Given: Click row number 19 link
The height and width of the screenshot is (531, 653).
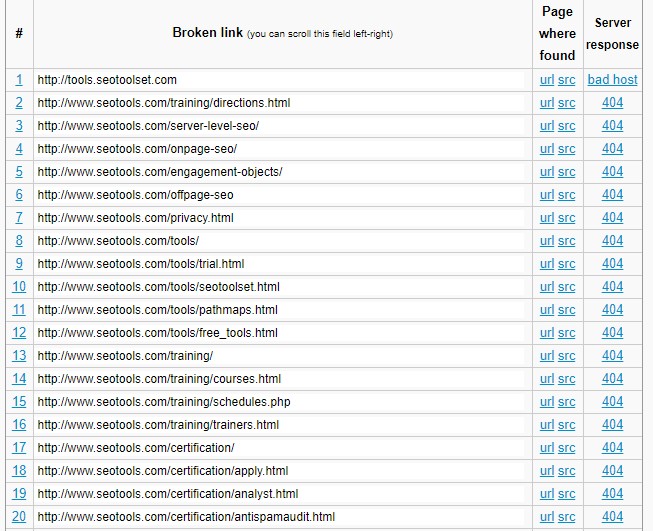Looking at the screenshot, I should pyautogui.click(x=19, y=494).
